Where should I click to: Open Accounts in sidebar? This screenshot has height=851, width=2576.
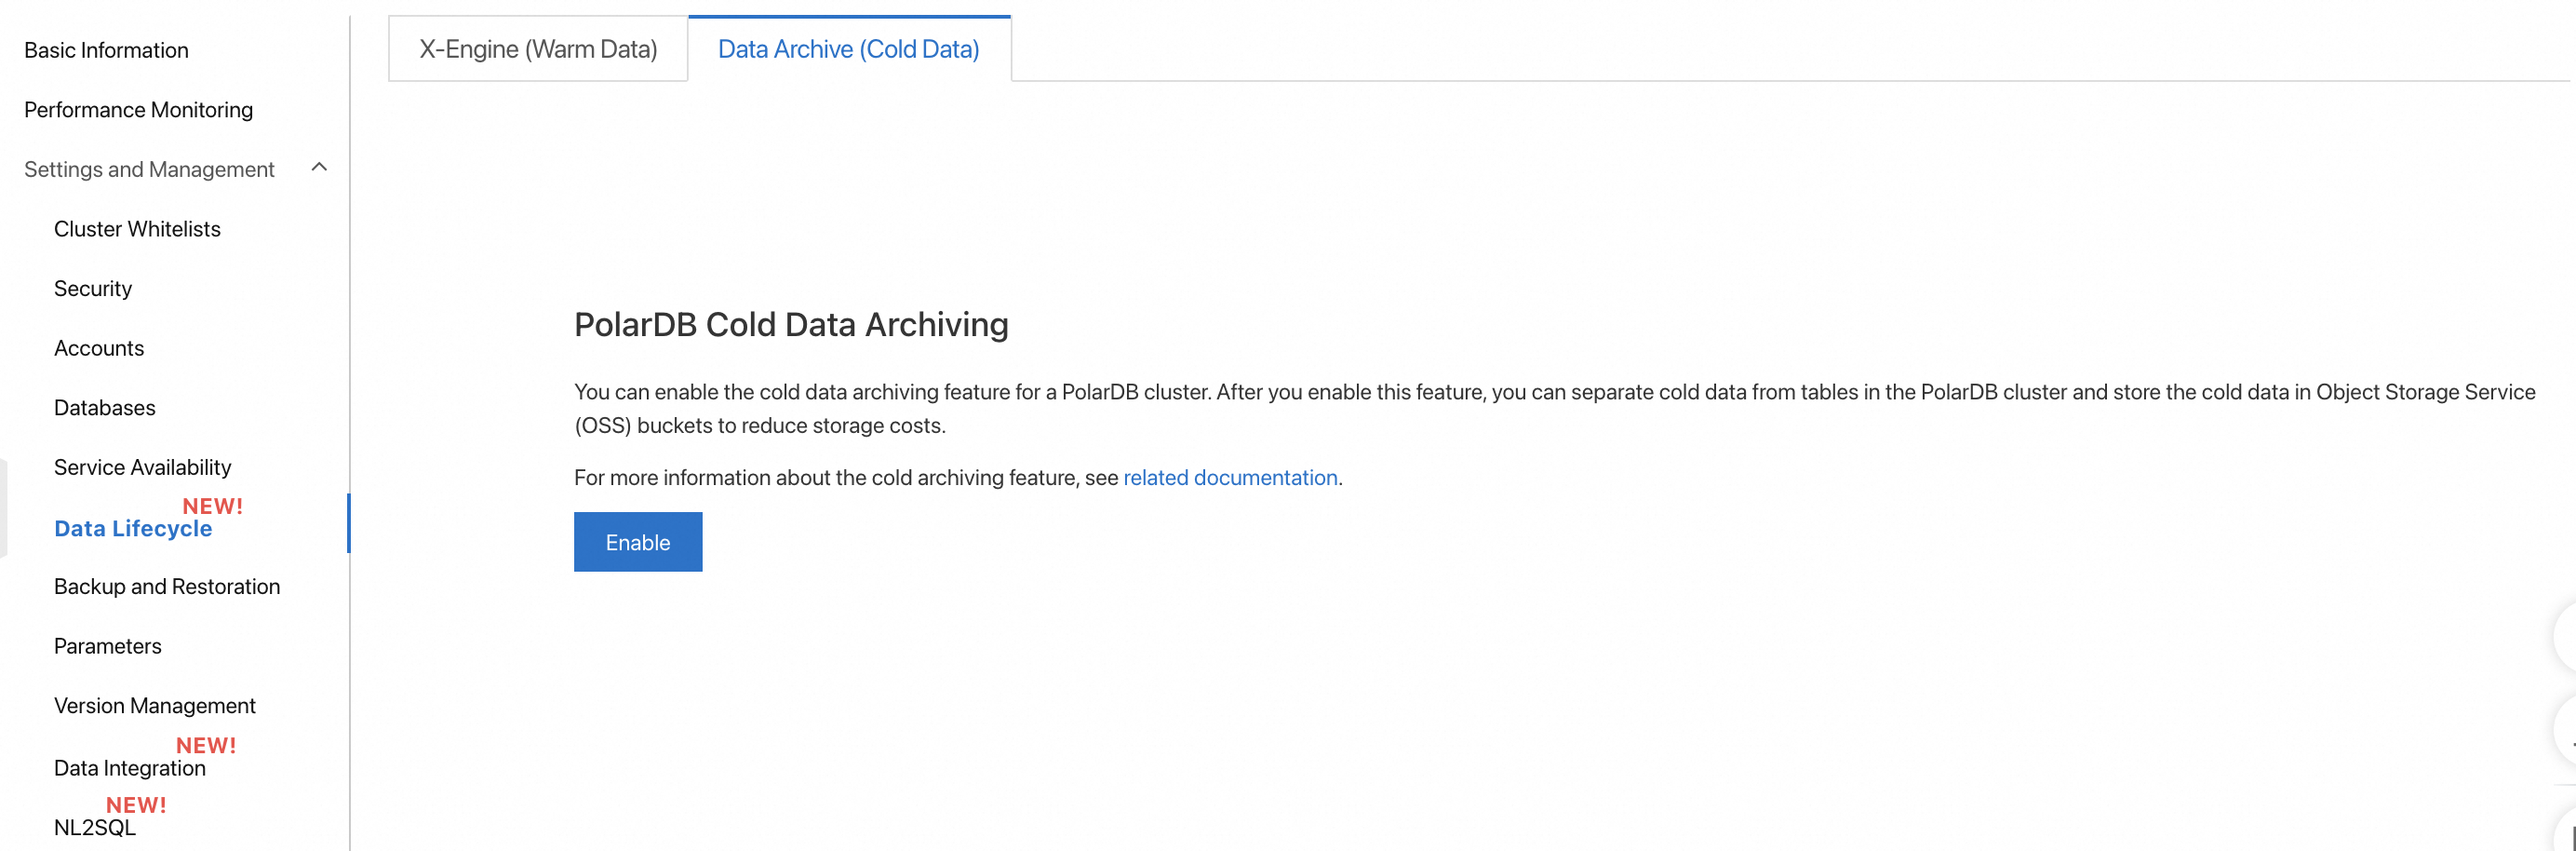click(99, 348)
